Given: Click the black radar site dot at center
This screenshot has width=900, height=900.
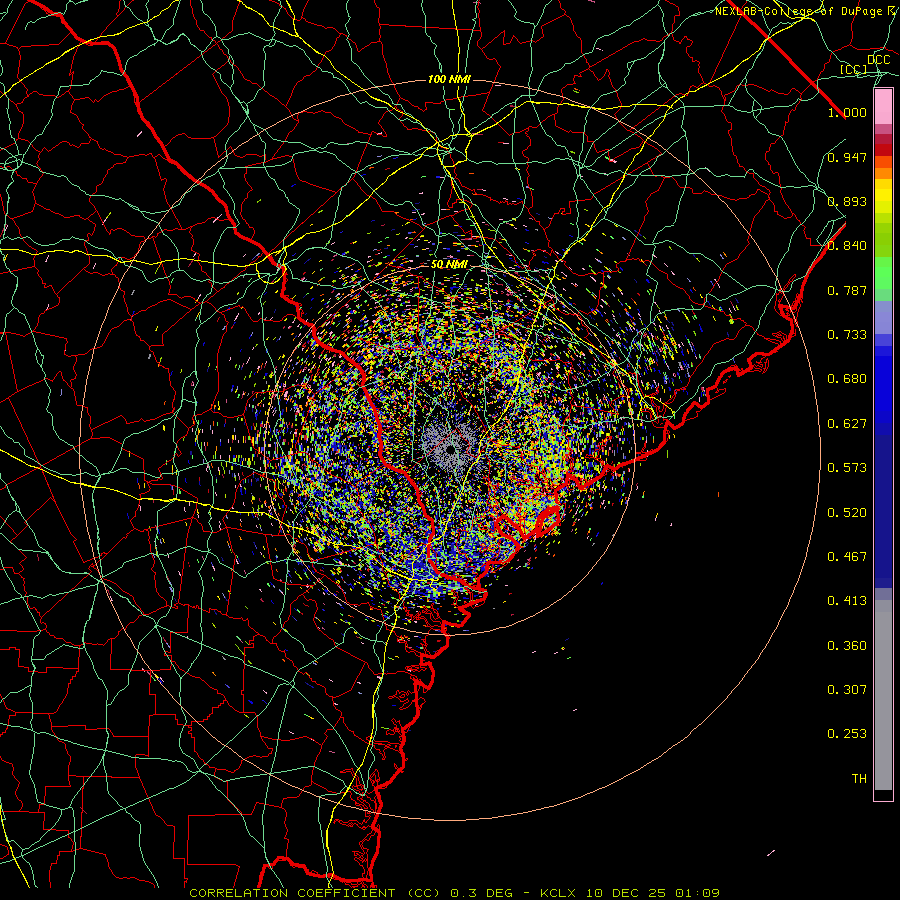Looking at the screenshot, I should click(451, 449).
